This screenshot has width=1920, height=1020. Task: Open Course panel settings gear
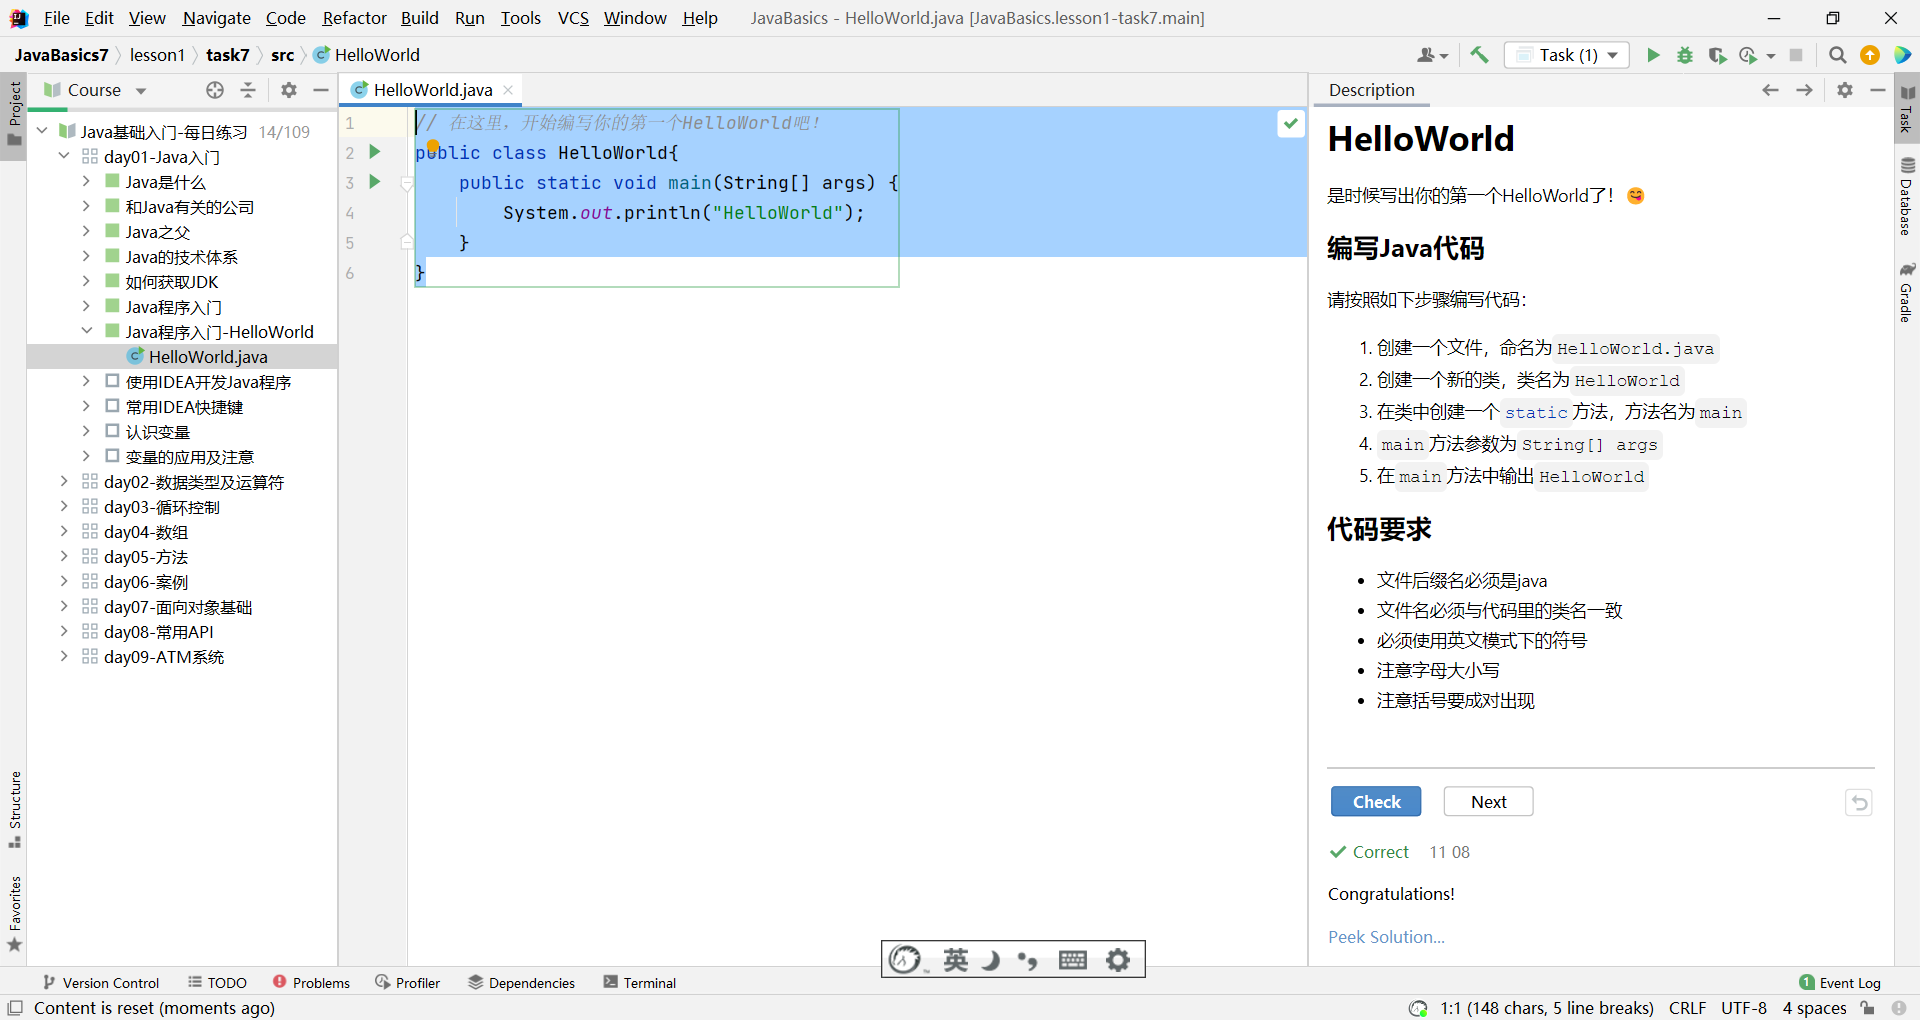289,90
